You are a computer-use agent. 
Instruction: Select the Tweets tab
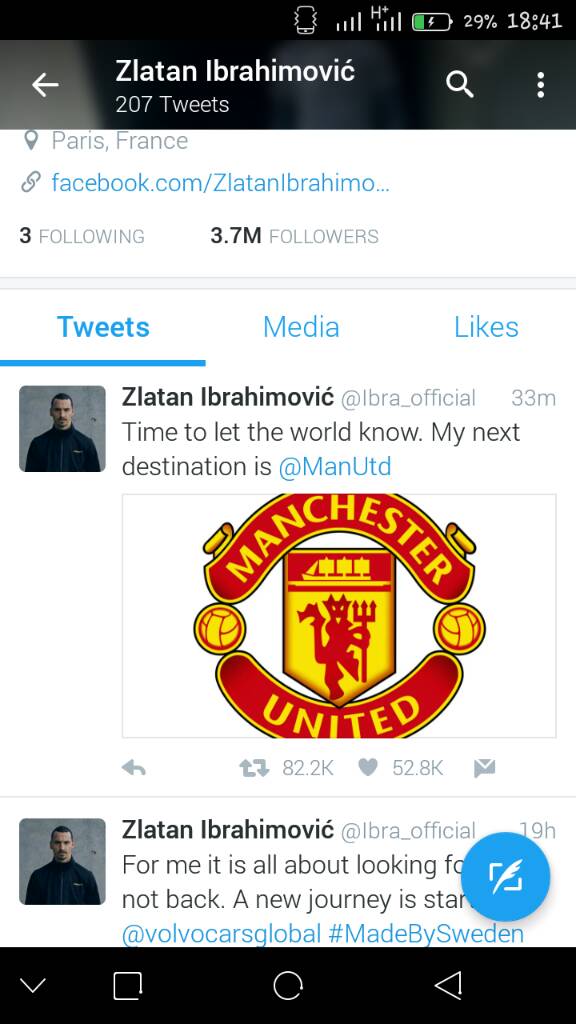[103, 327]
